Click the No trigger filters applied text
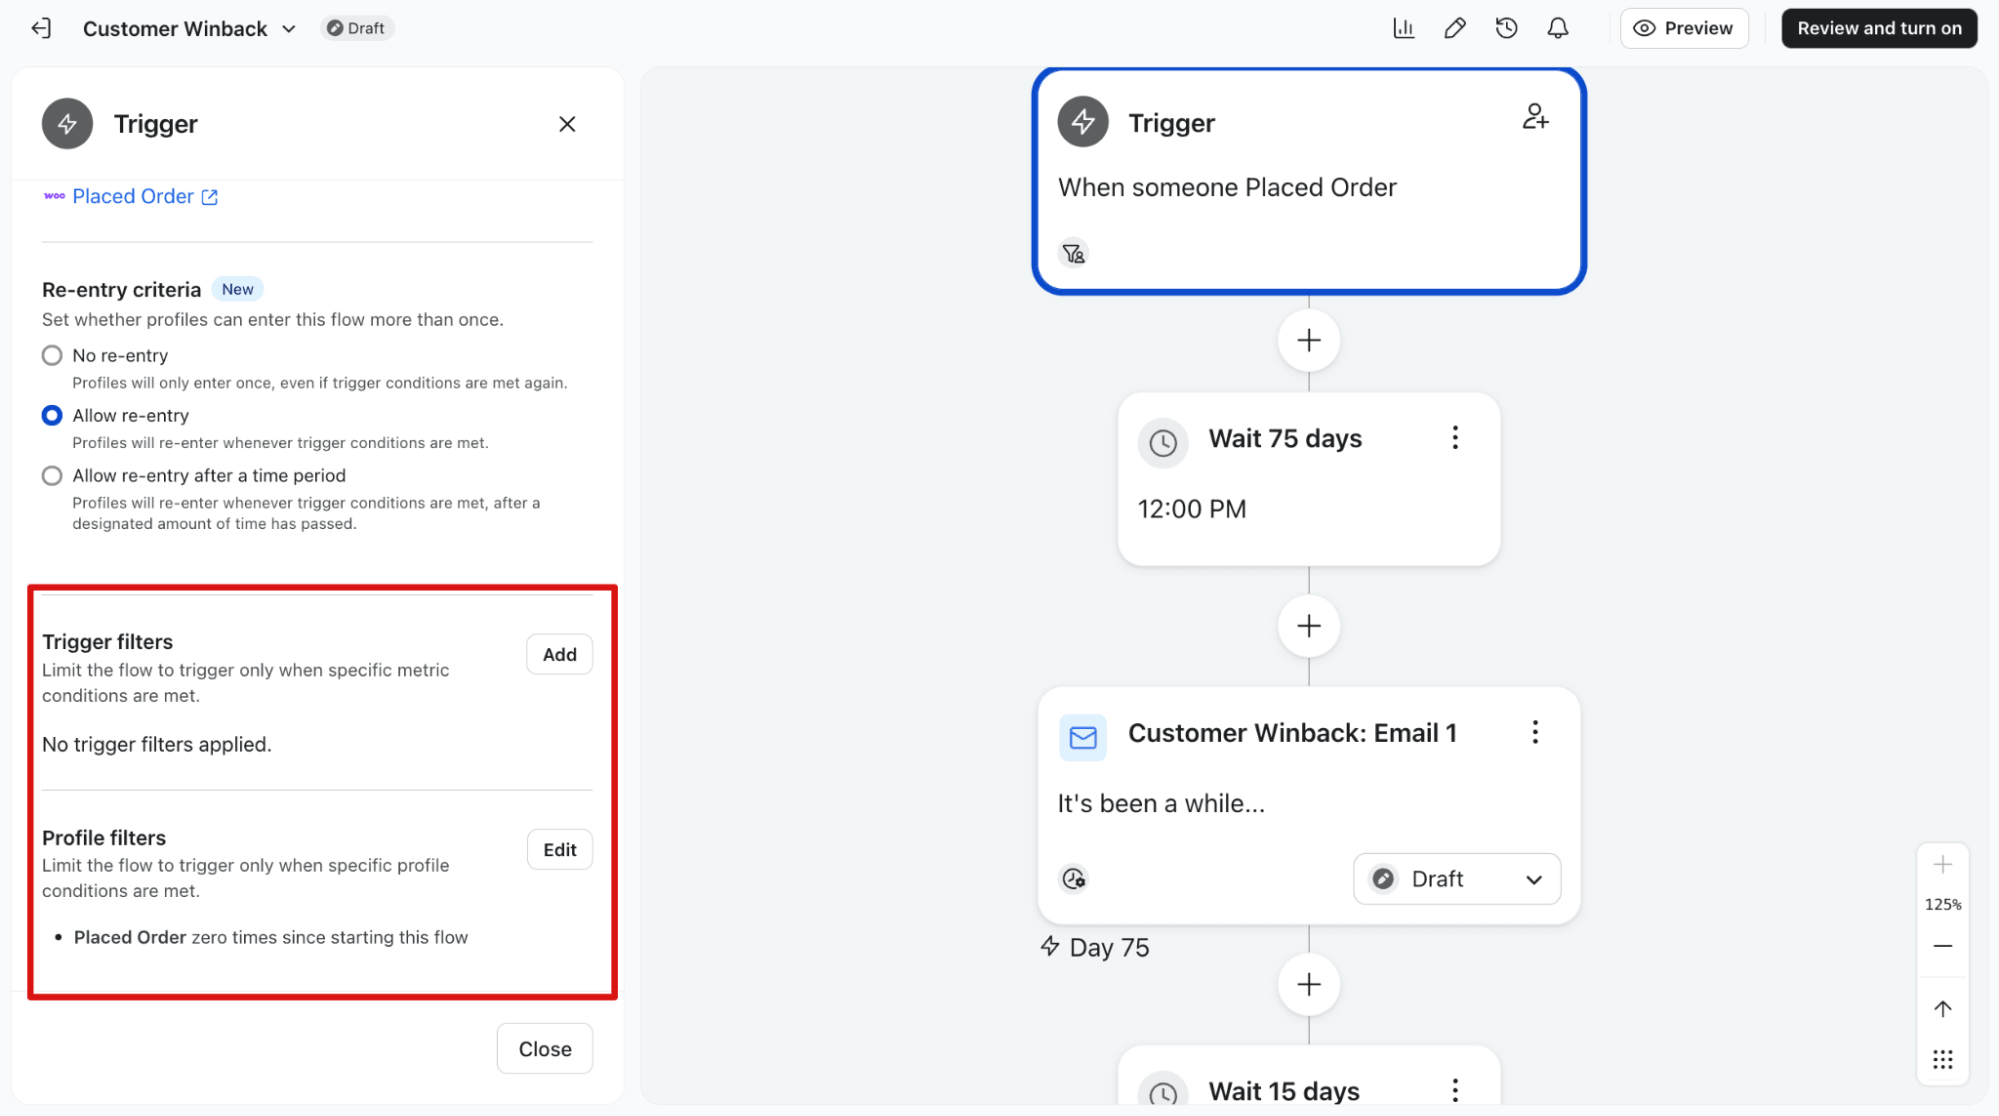This screenshot has height=1116, width=1999. pyautogui.click(x=157, y=744)
